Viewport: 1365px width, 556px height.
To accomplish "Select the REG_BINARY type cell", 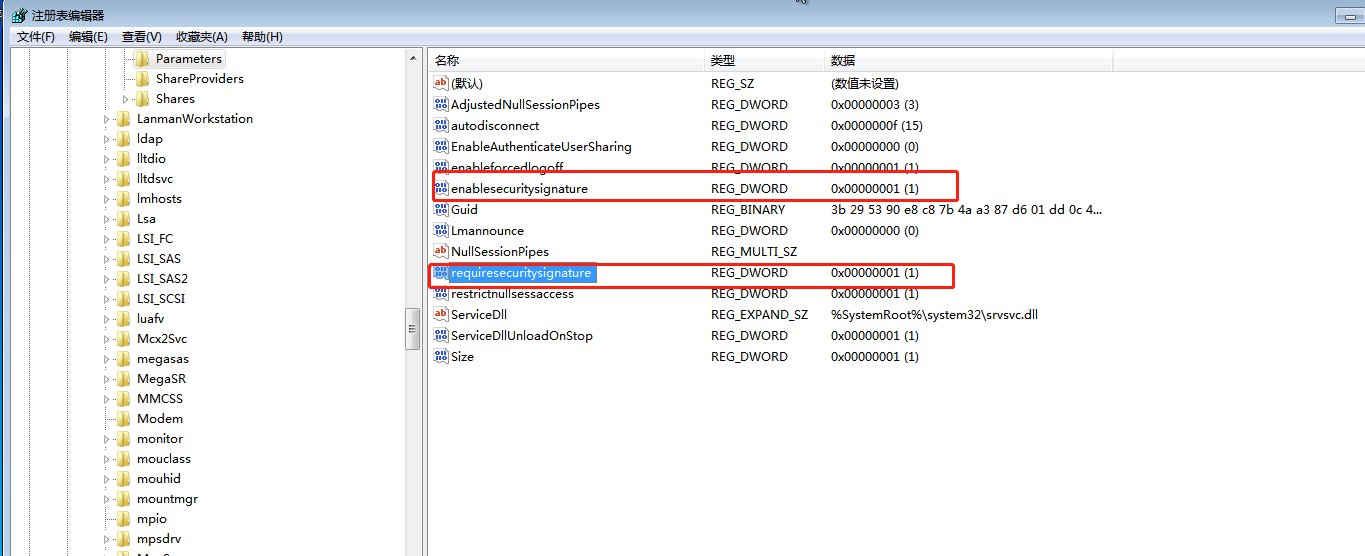I will coord(748,209).
